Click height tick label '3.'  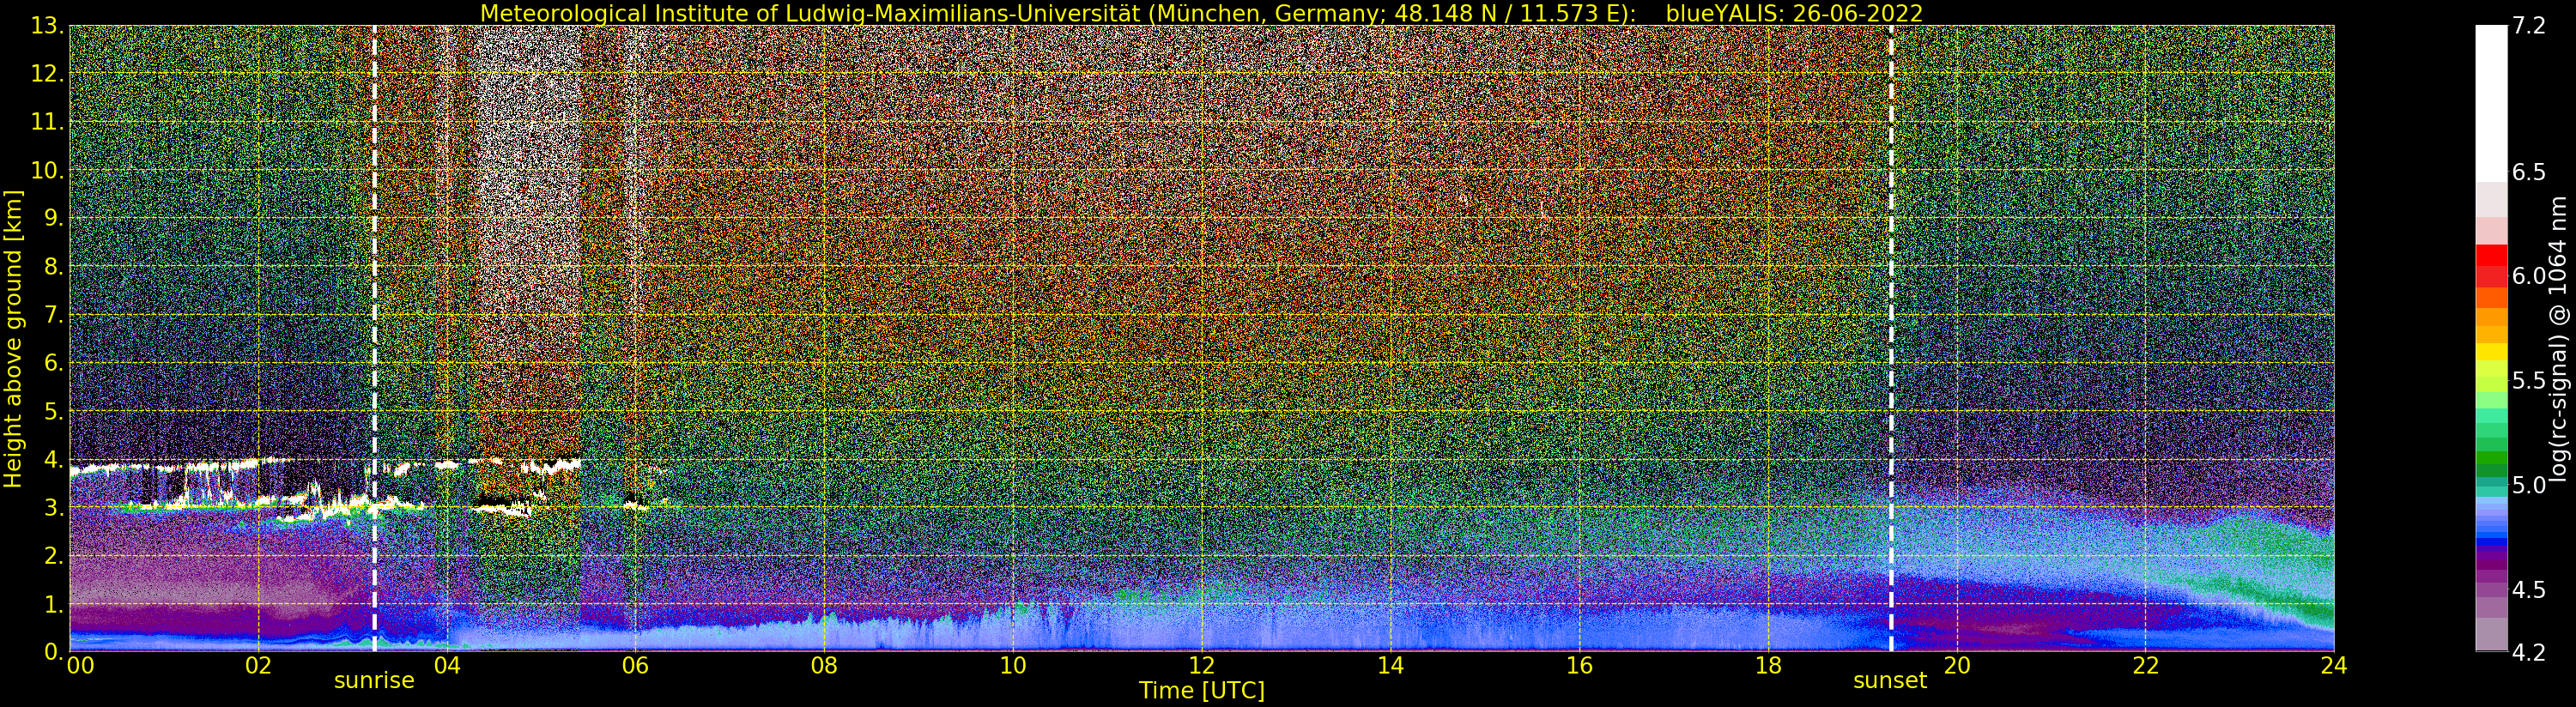[x=54, y=508]
